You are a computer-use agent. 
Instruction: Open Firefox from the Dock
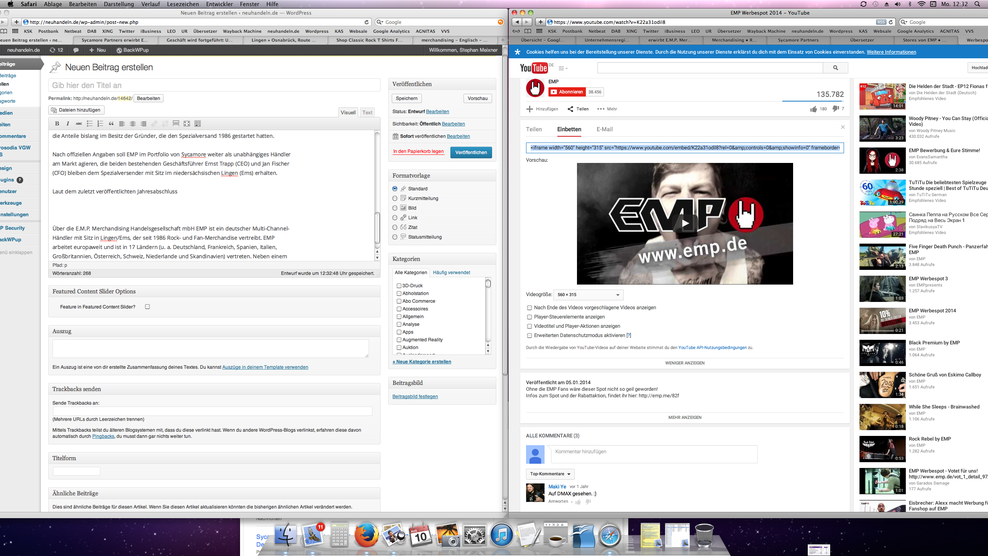coord(365,536)
